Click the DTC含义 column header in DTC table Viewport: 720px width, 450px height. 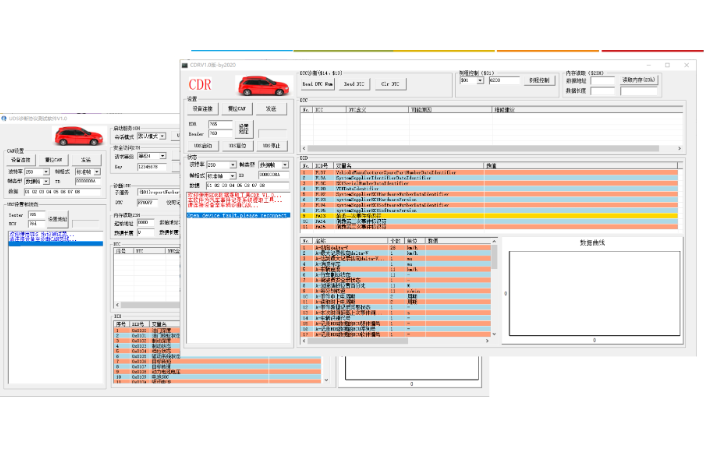coord(377,110)
